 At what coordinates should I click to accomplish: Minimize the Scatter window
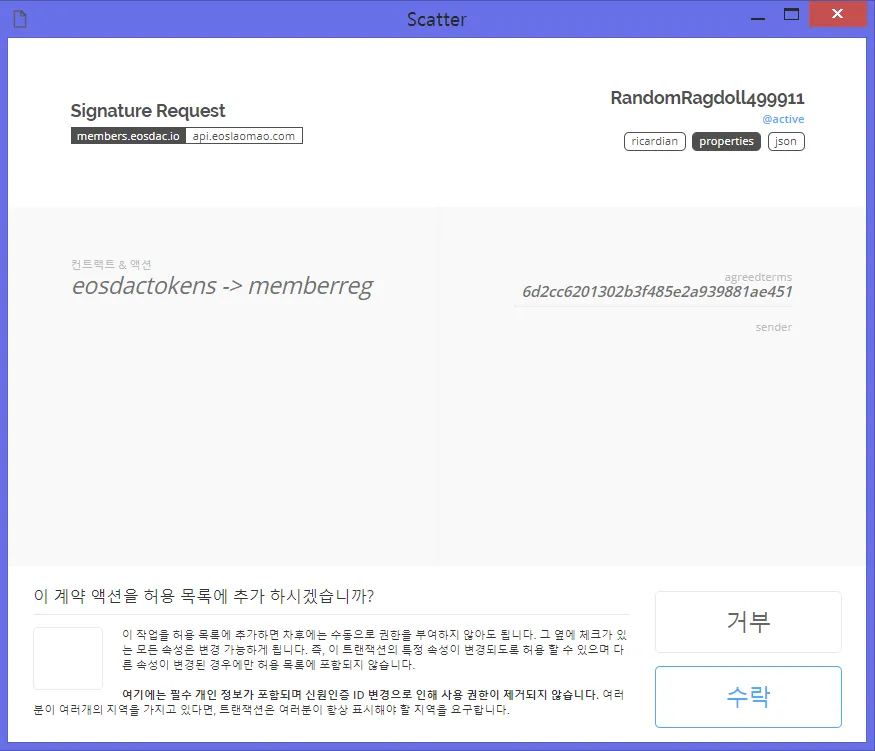(x=757, y=17)
